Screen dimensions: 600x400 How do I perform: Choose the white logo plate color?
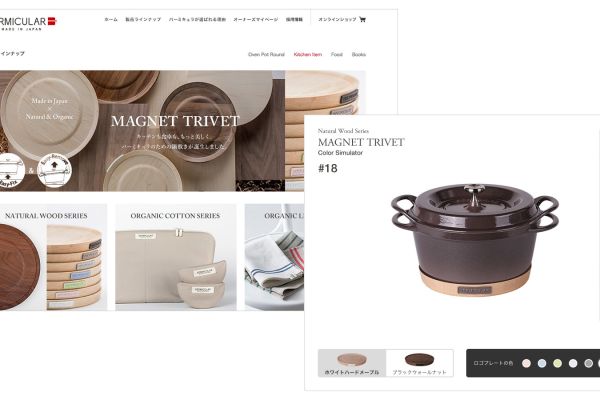coord(573,363)
